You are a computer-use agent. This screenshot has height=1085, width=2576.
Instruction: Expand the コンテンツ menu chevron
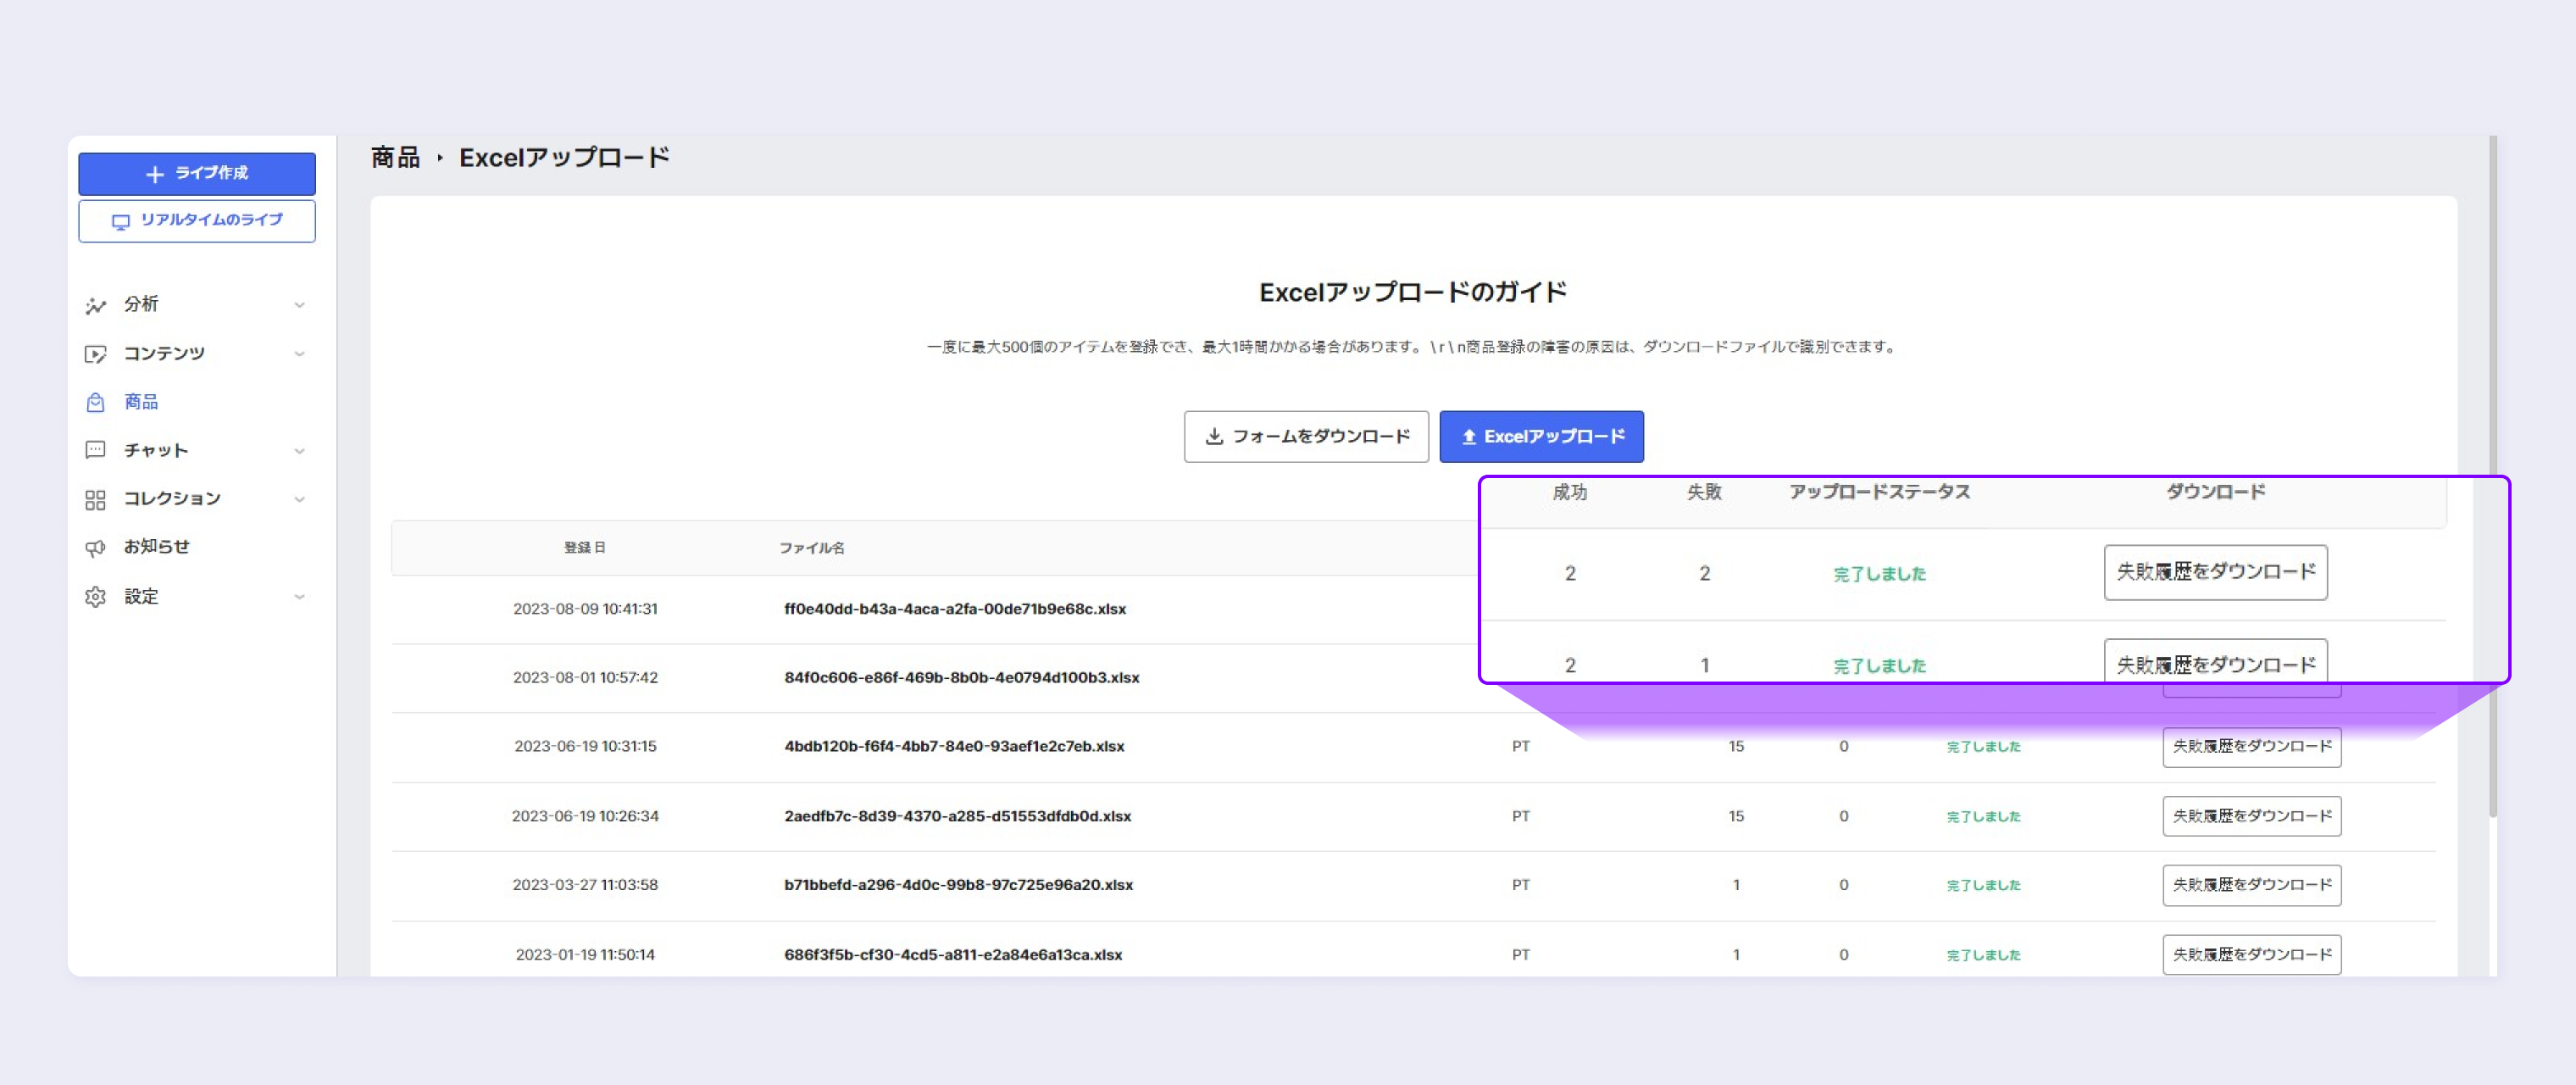click(299, 354)
